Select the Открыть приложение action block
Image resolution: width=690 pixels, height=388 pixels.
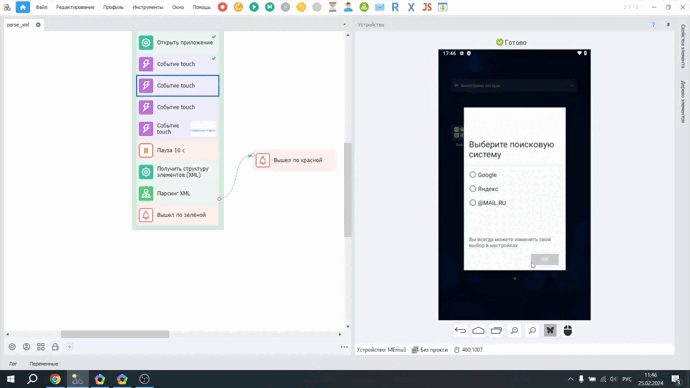pyautogui.click(x=178, y=43)
